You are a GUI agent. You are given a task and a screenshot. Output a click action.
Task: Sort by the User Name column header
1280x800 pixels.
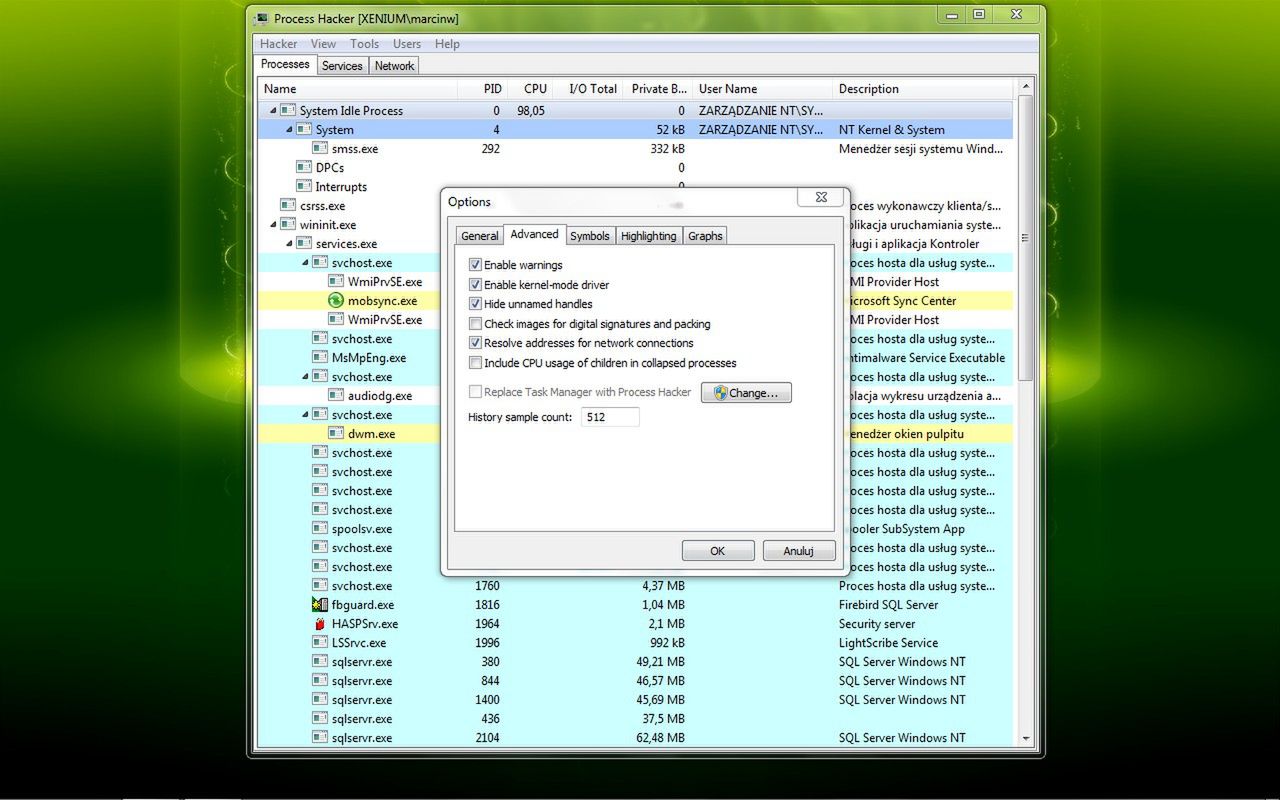[x=762, y=89]
